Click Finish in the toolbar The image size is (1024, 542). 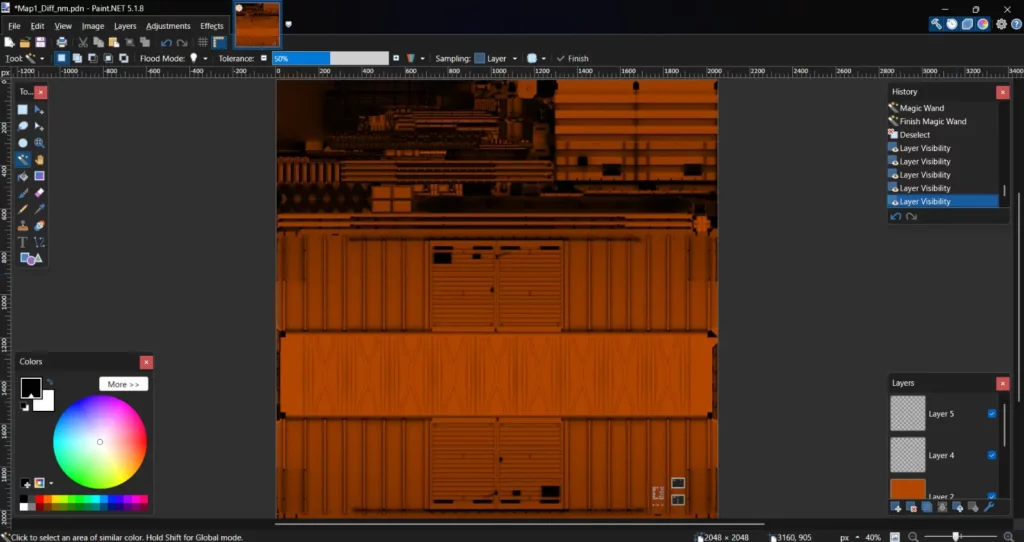573,59
